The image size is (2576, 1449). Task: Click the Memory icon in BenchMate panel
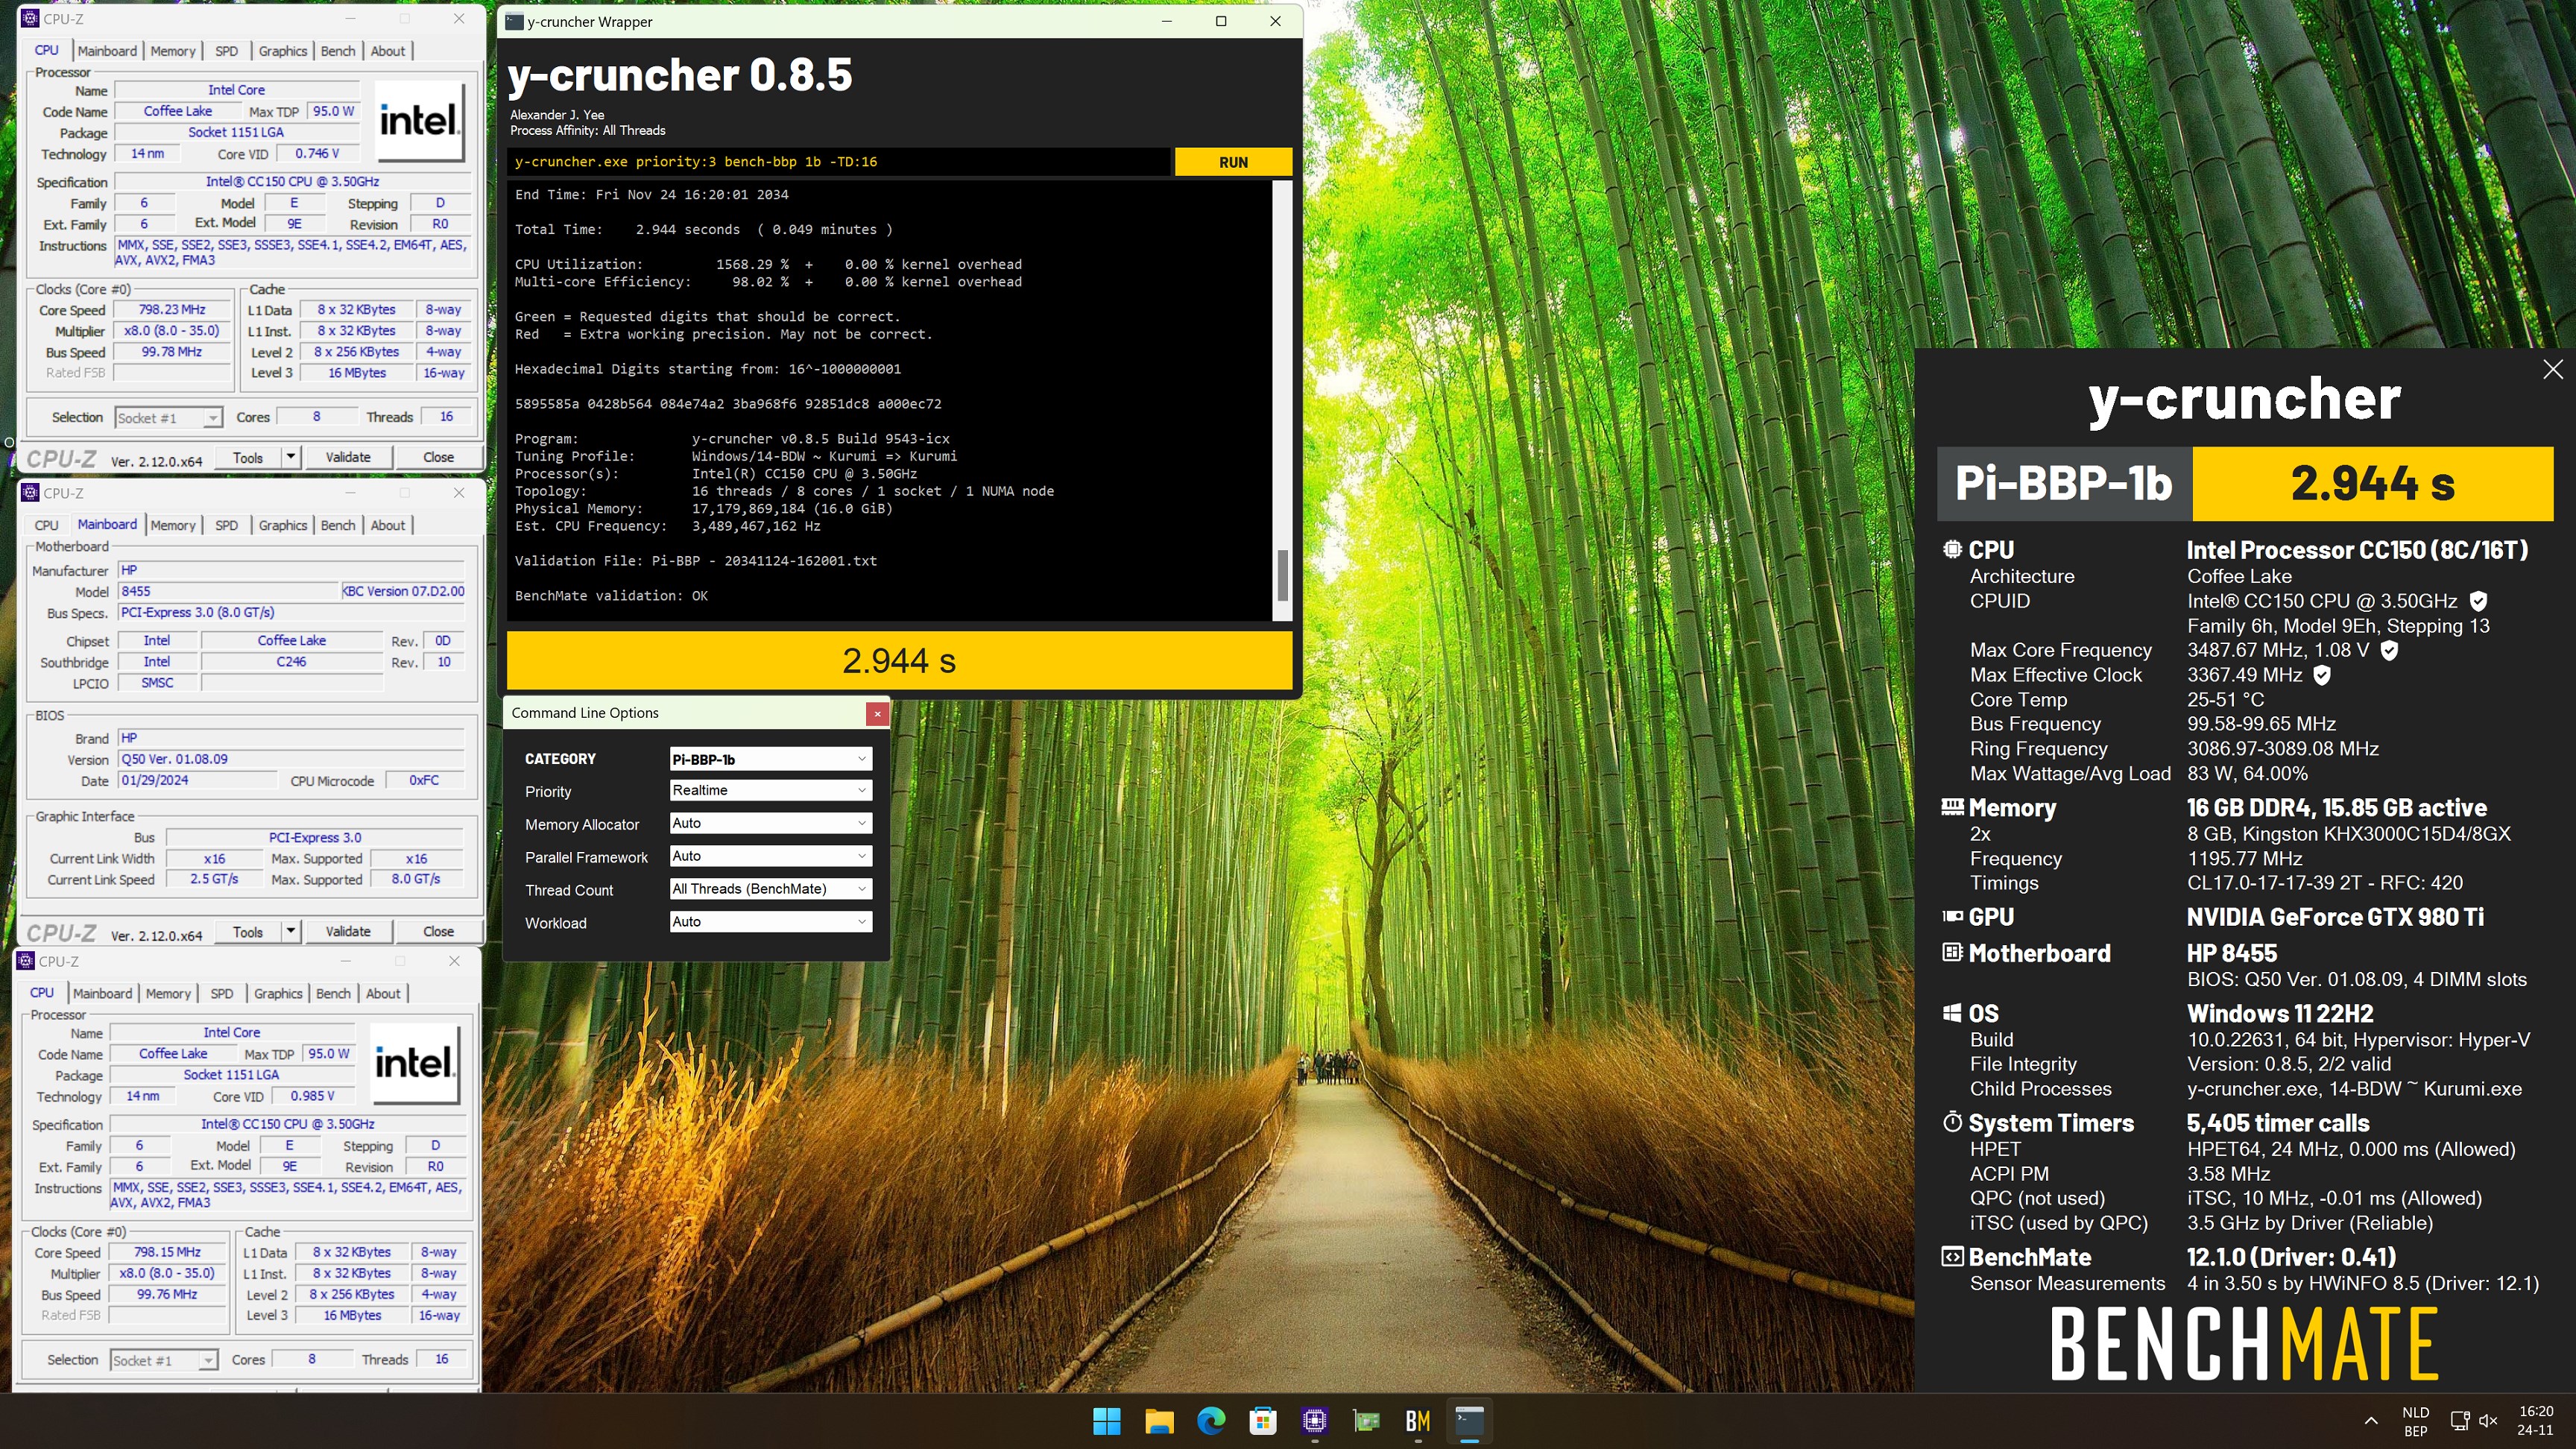pos(1952,806)
